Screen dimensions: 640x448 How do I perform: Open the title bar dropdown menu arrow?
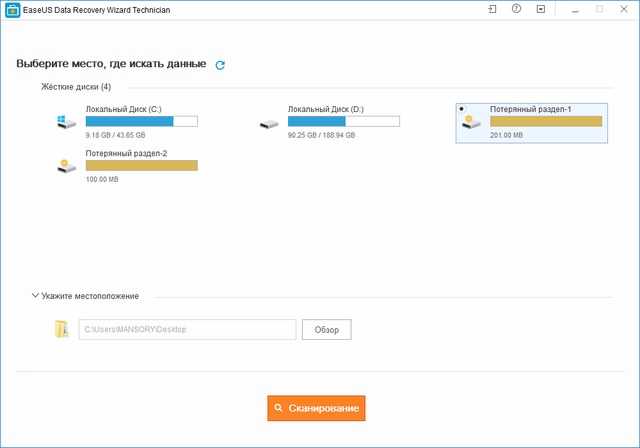pos(541,9)
